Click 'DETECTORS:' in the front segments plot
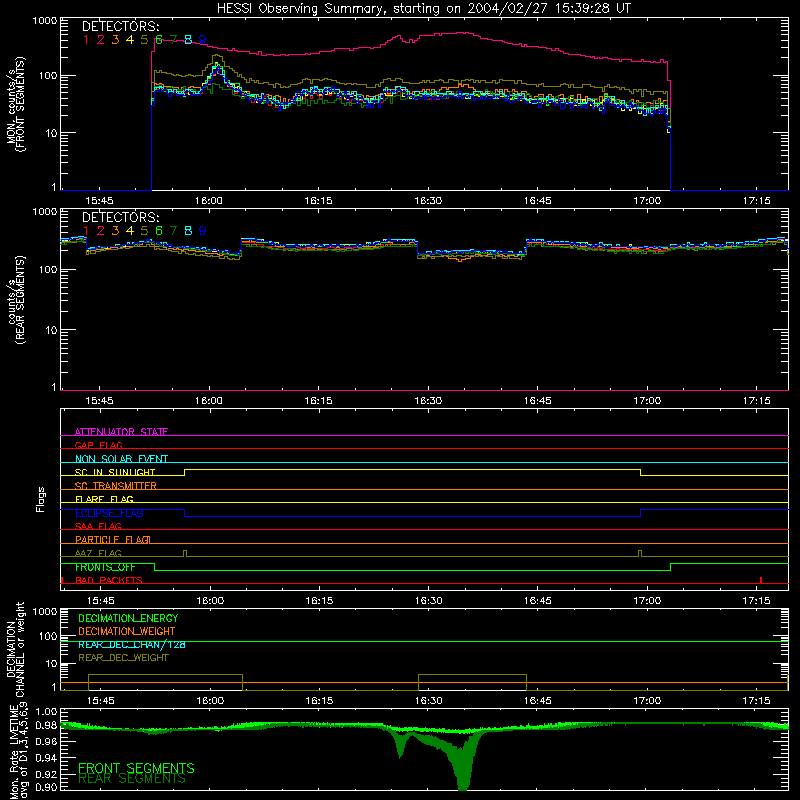Screen dimensions: 800x800 pos(120,26)
